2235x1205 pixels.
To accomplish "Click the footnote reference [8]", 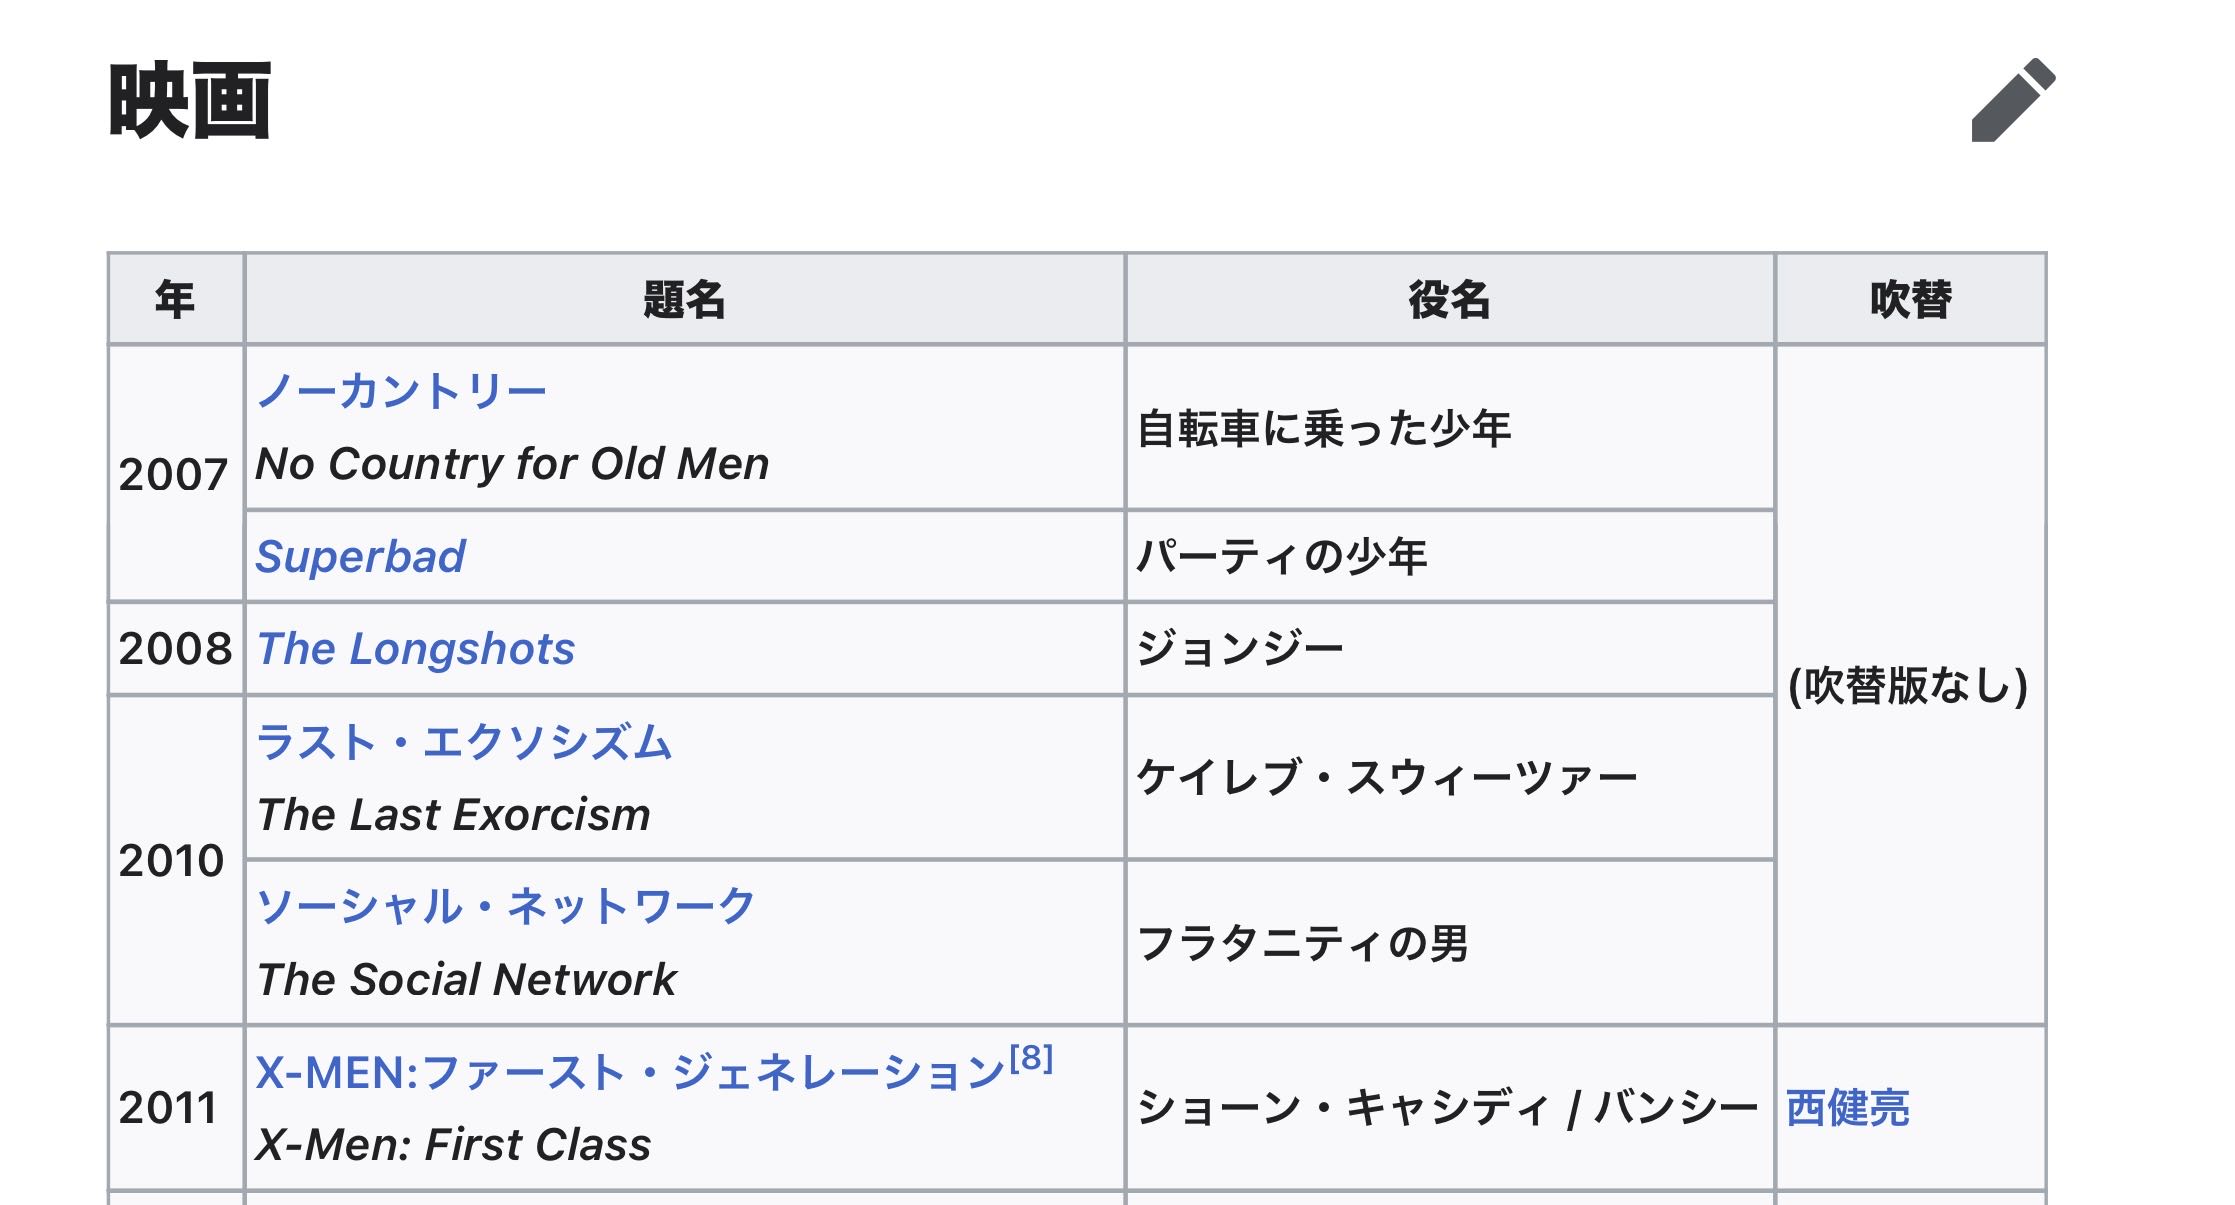I will pos(1031,1058).
